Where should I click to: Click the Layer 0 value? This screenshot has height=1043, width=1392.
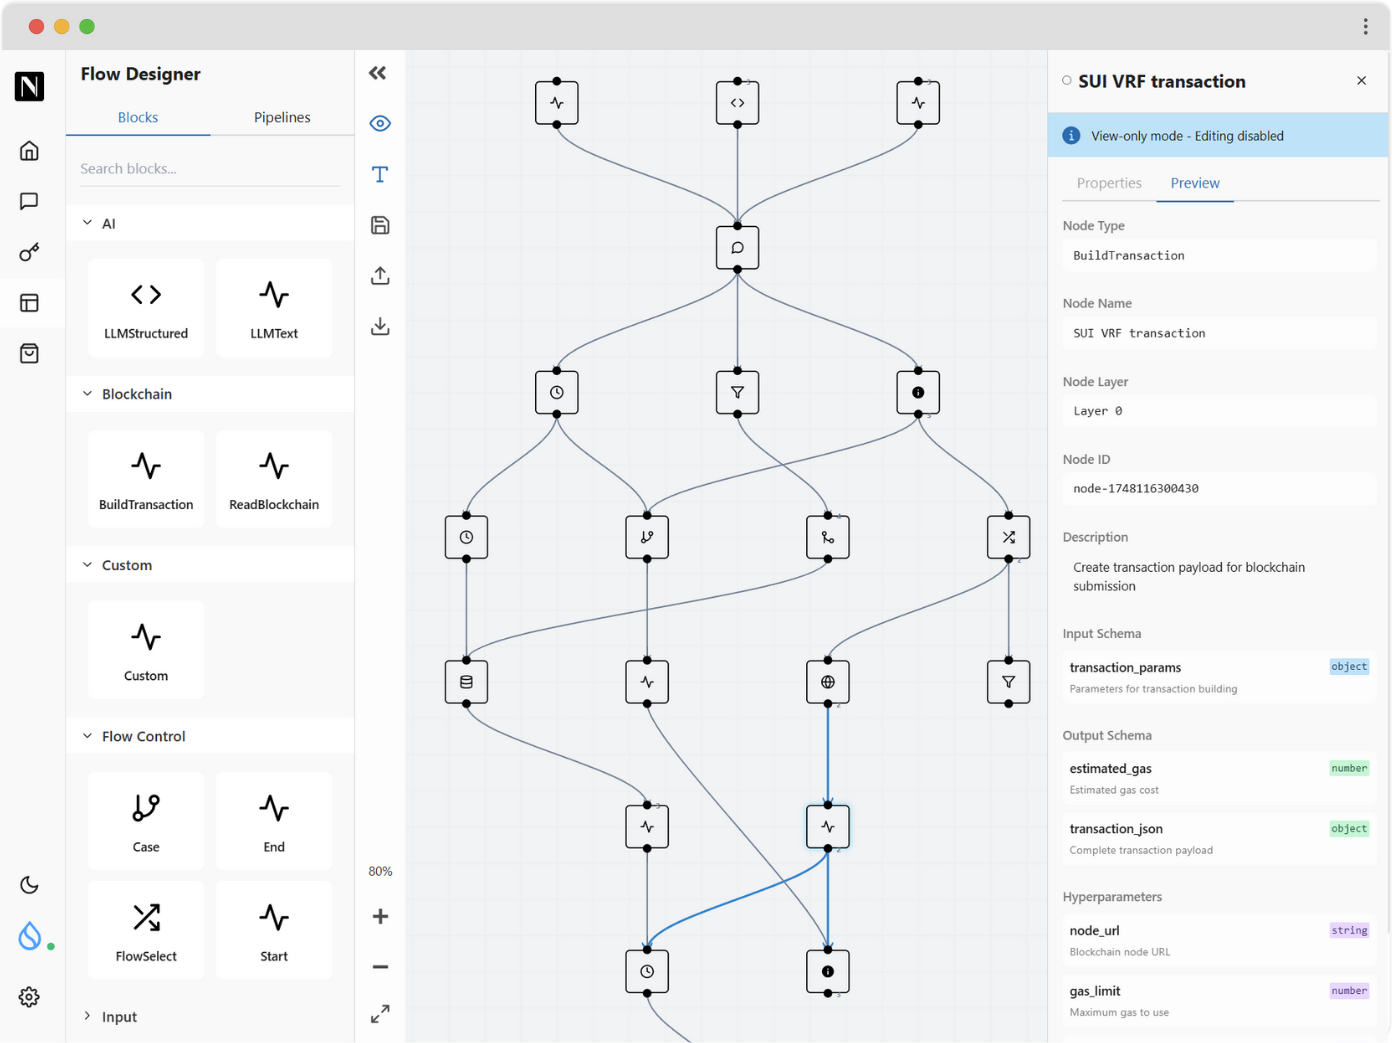1219,411
